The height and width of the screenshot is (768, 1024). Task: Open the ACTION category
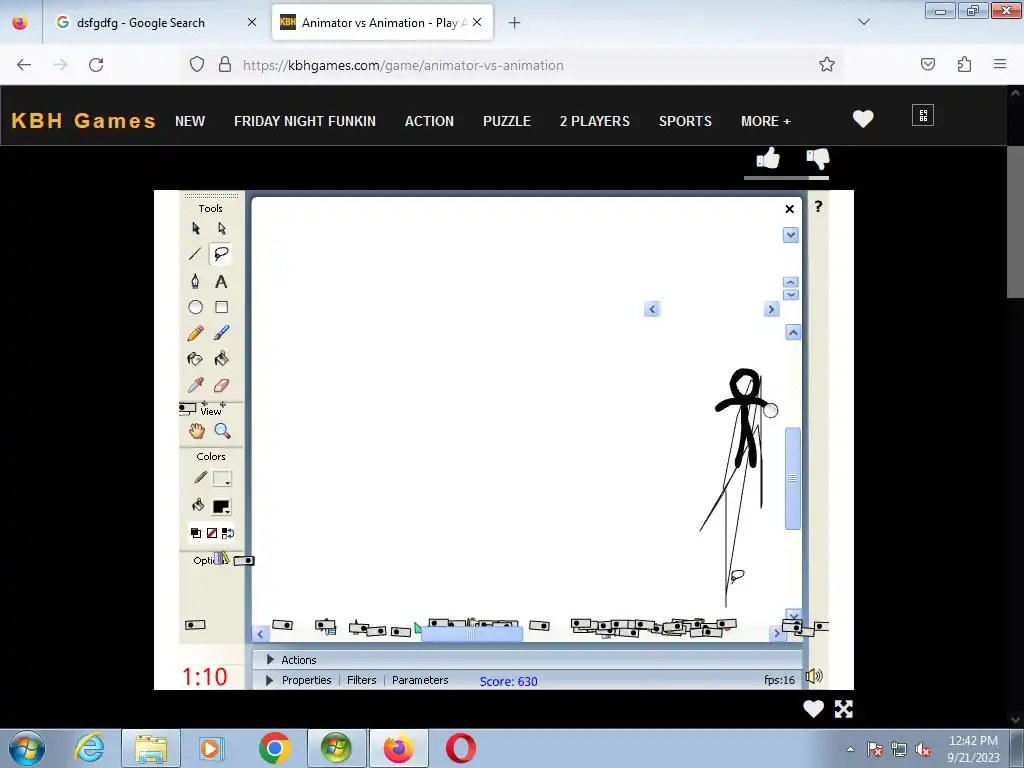(429, 121)
